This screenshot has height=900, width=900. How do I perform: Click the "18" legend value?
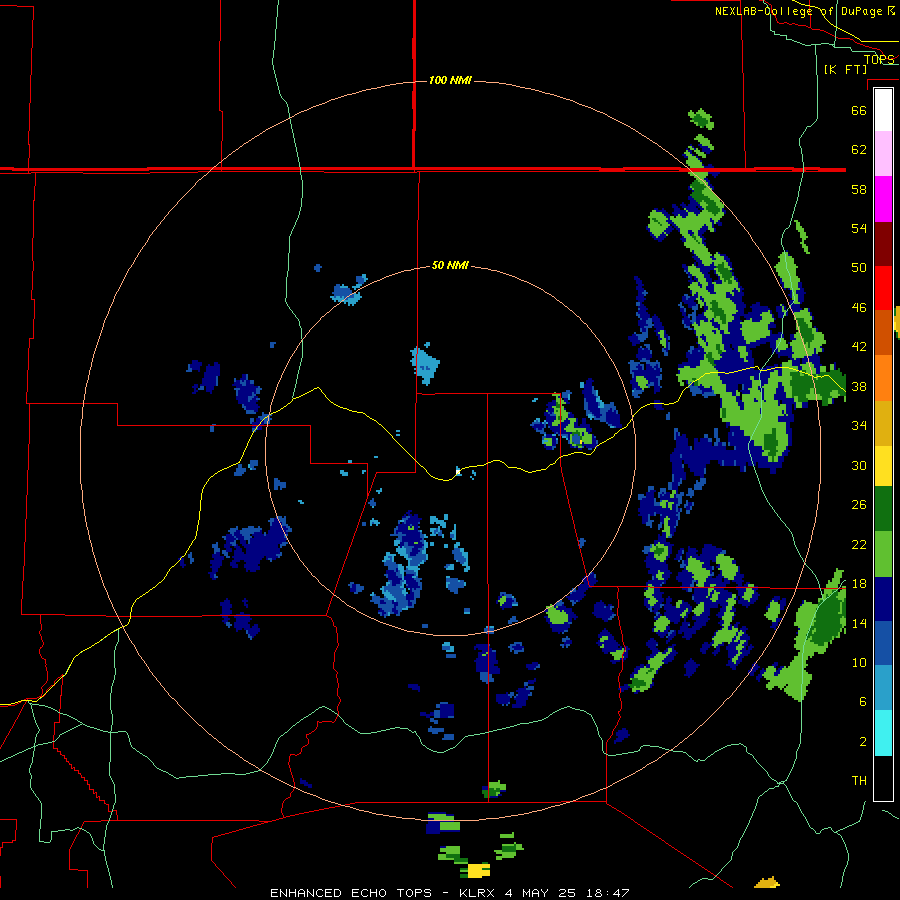point(859,584)
